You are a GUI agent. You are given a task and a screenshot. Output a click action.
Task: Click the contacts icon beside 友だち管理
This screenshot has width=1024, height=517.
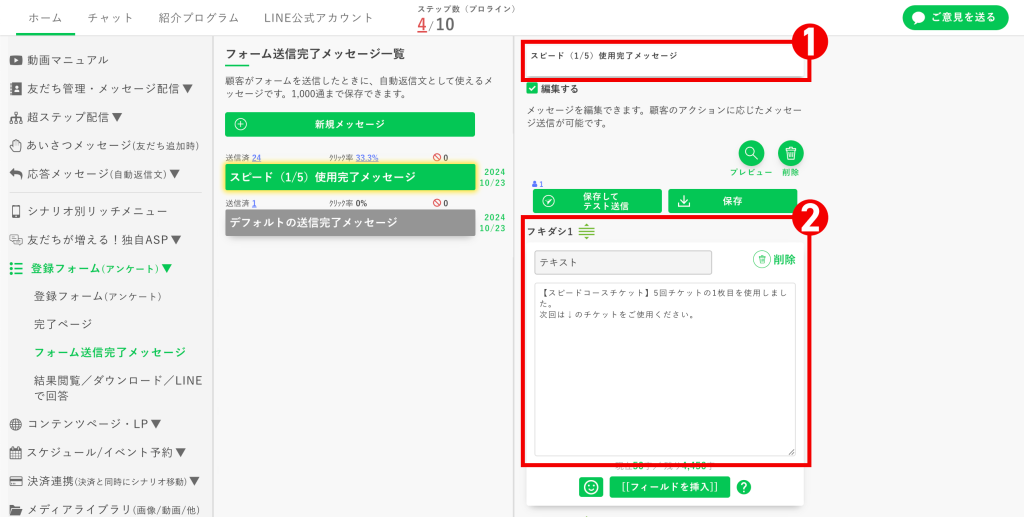point(16,89)
